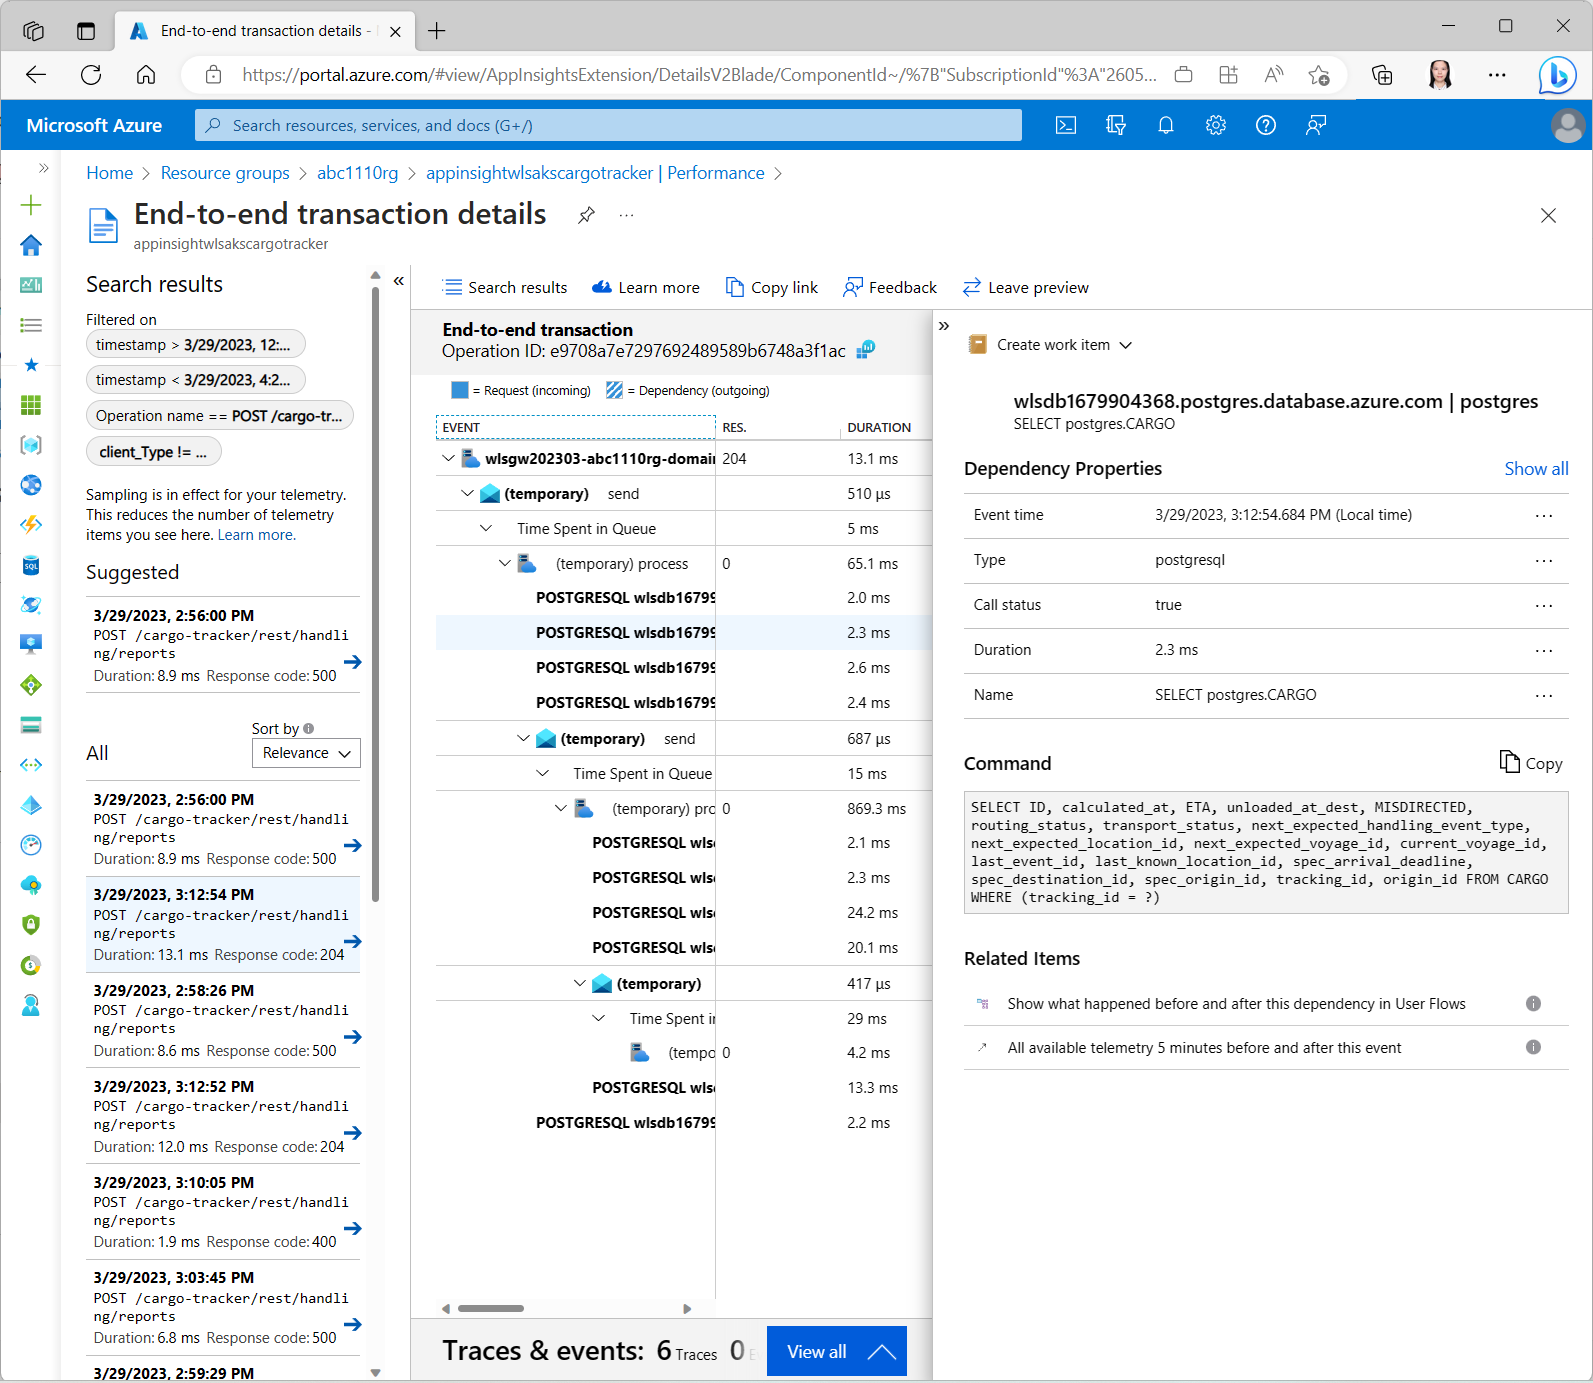This screenshot has width=1593, height=1383.
Task: Open Azure help question mark
Action: tap(1266, 125)
